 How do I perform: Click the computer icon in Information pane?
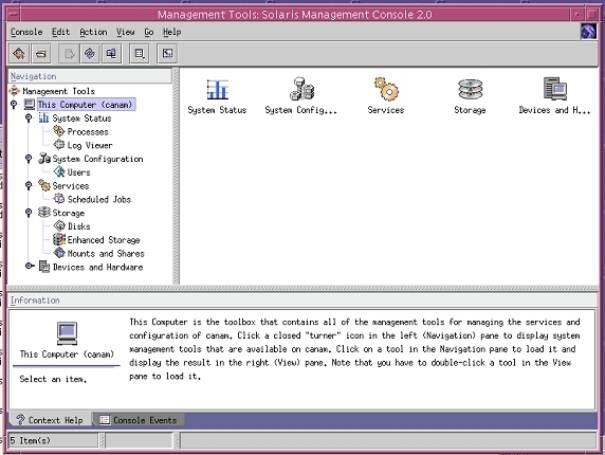click(x=67, y=333)
